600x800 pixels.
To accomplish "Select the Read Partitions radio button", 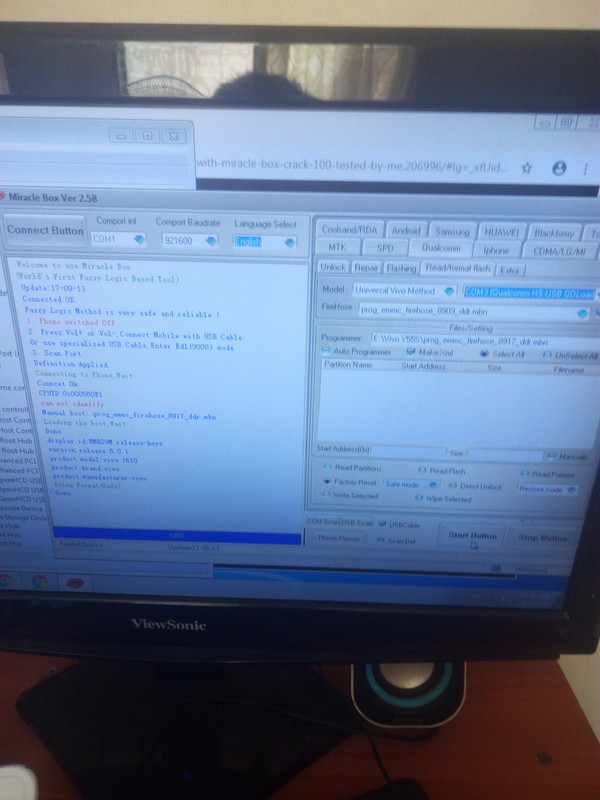I will (328, 467).
